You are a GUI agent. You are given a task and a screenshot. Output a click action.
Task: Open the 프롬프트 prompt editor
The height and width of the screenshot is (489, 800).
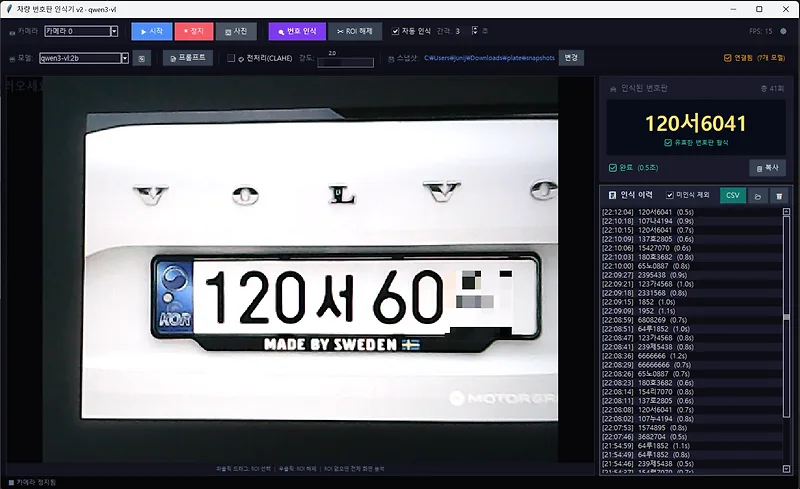pyautogui.click(x=188, y=58)
